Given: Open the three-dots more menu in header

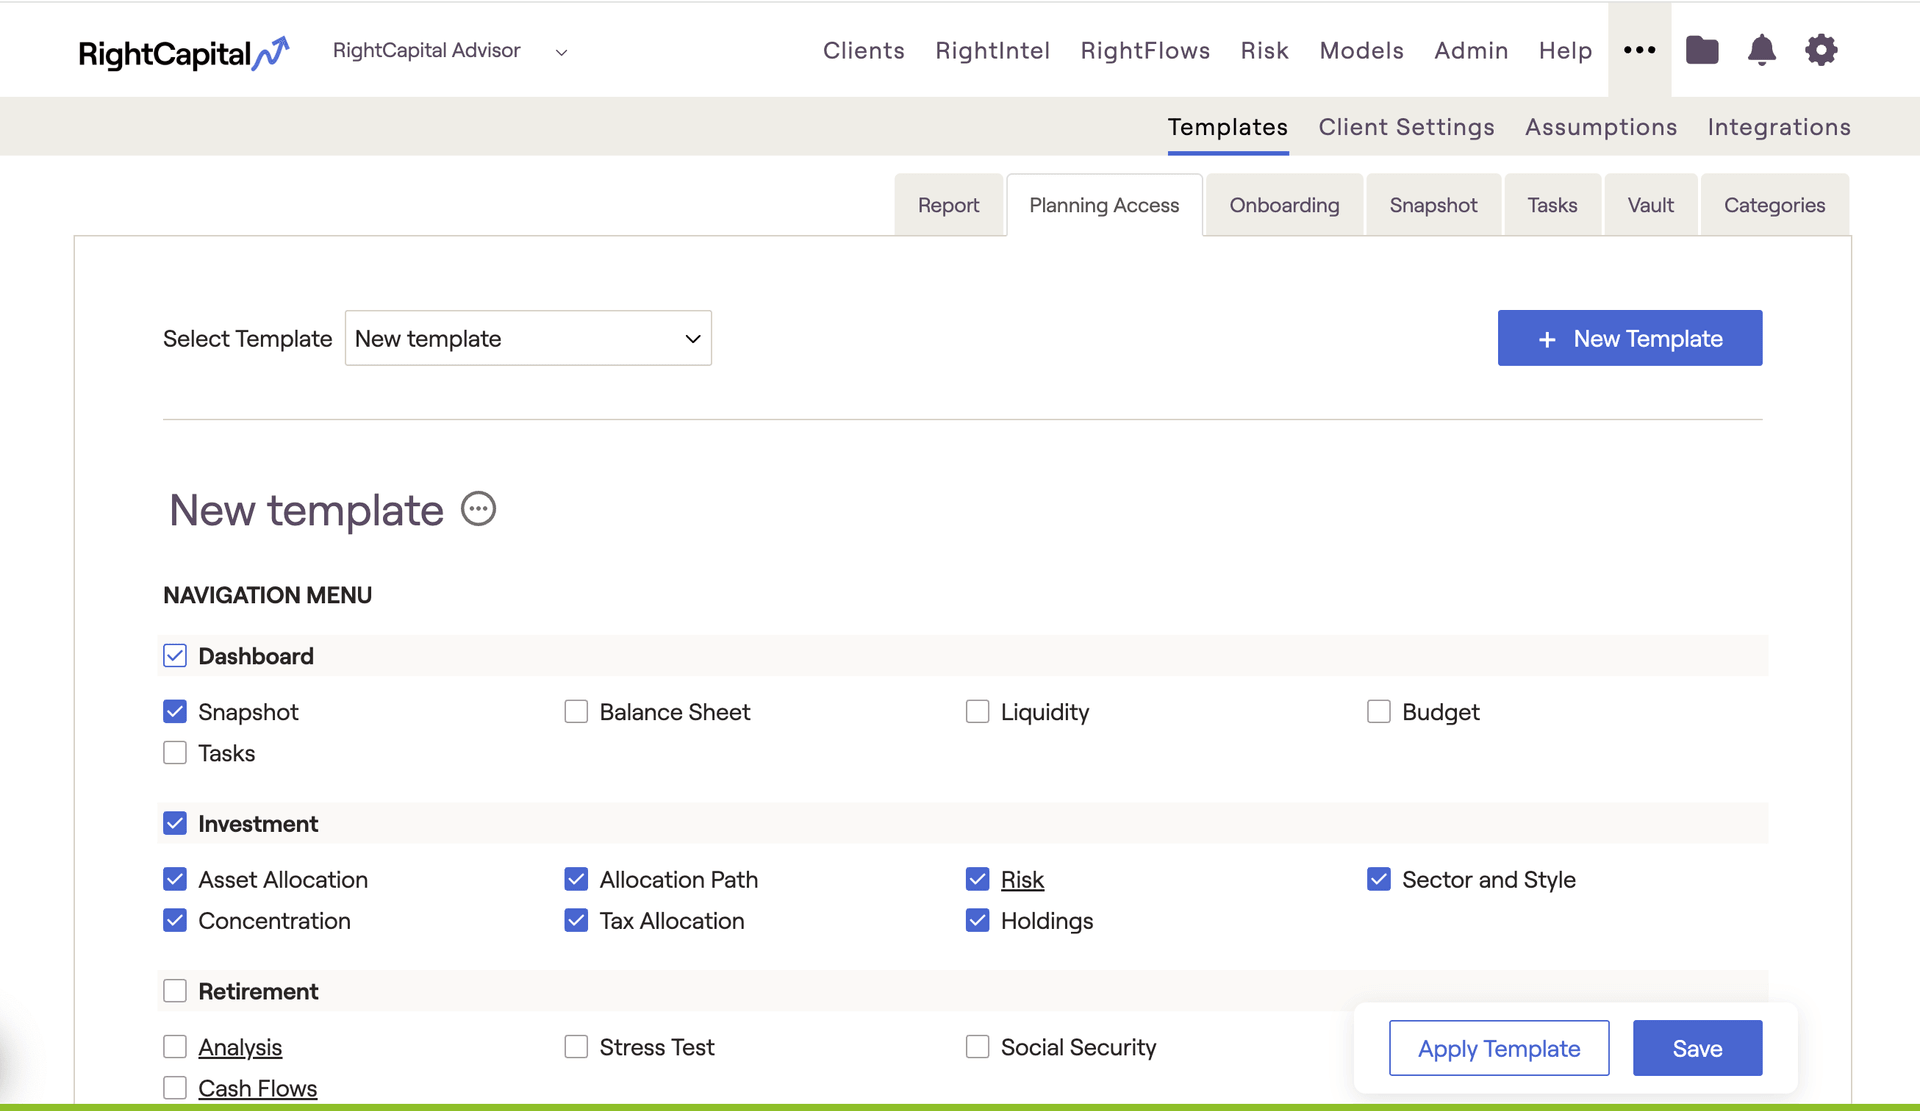Looking at the screenshot, I should click(x=1639, y=50).
